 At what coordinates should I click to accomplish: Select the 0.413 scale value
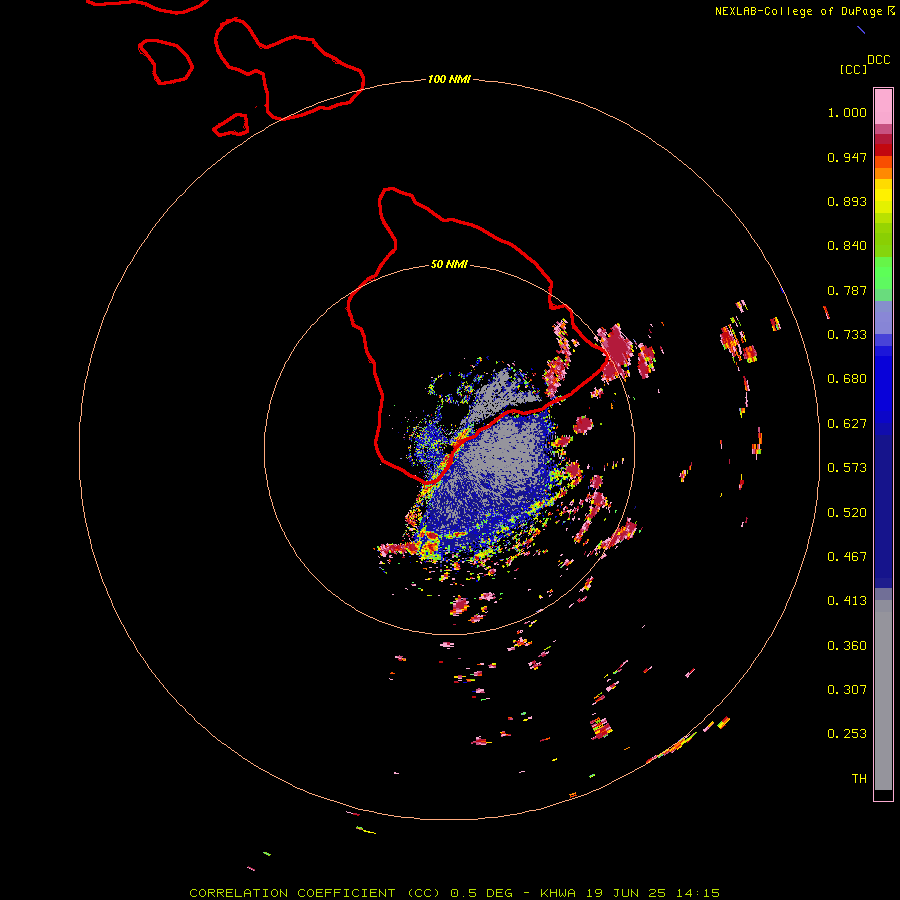(x=847, y=601)
